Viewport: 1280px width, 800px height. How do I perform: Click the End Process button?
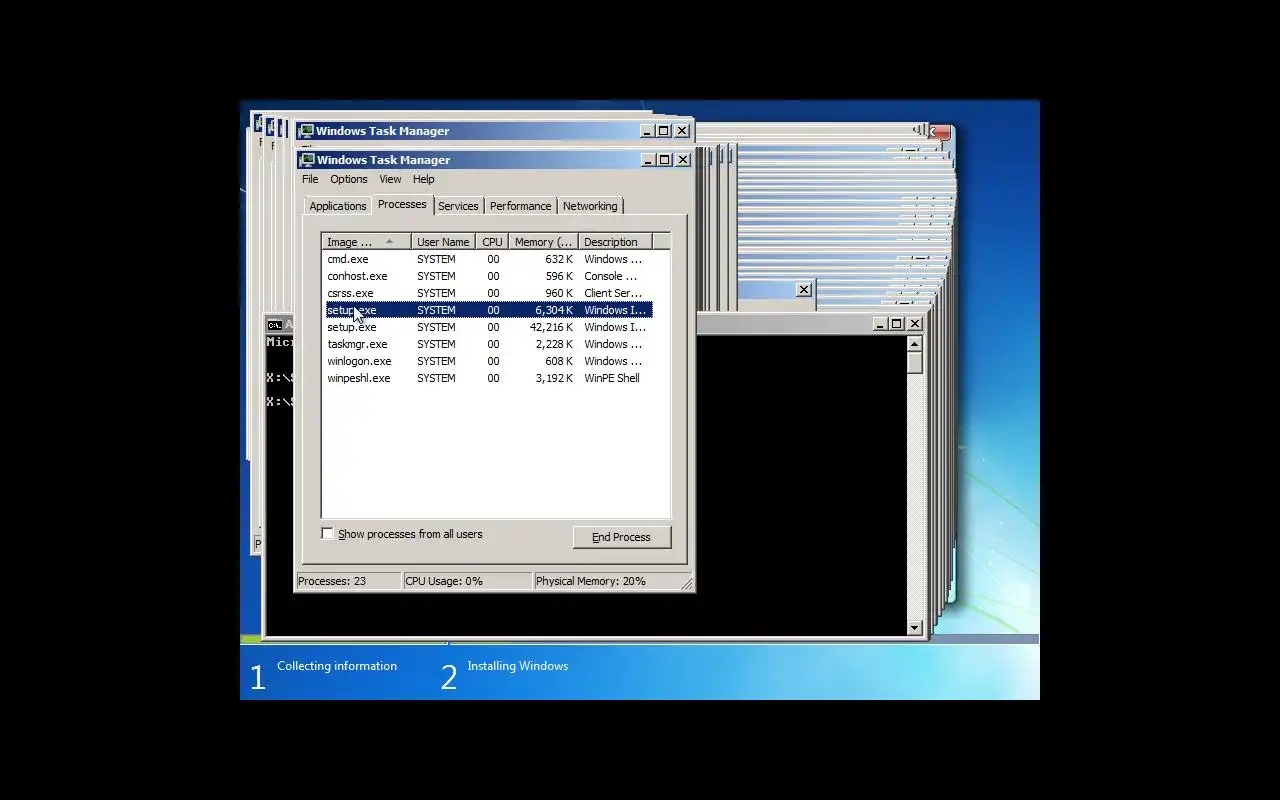point(621,537)
